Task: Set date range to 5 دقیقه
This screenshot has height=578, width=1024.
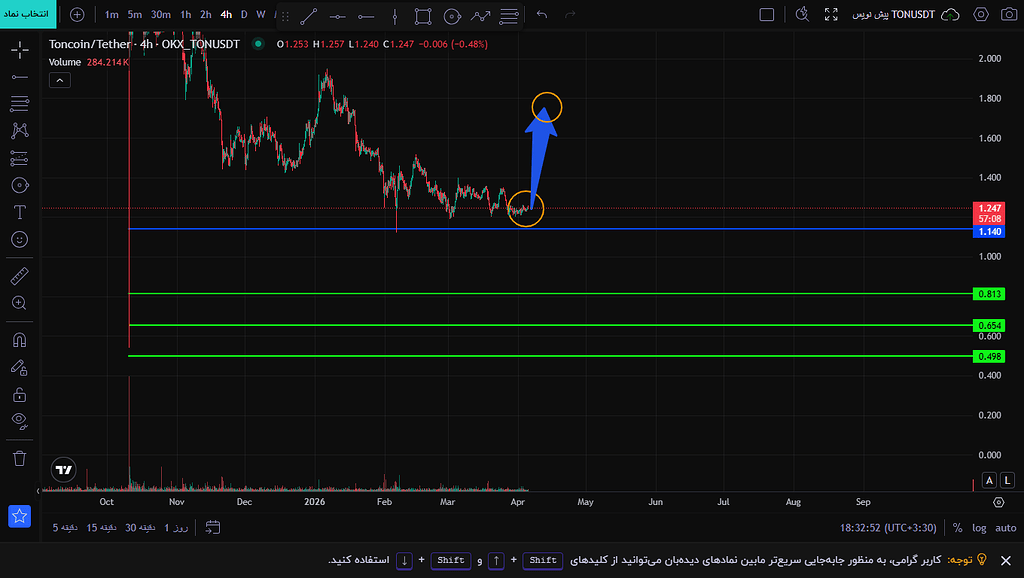Action: coord(65,528)
